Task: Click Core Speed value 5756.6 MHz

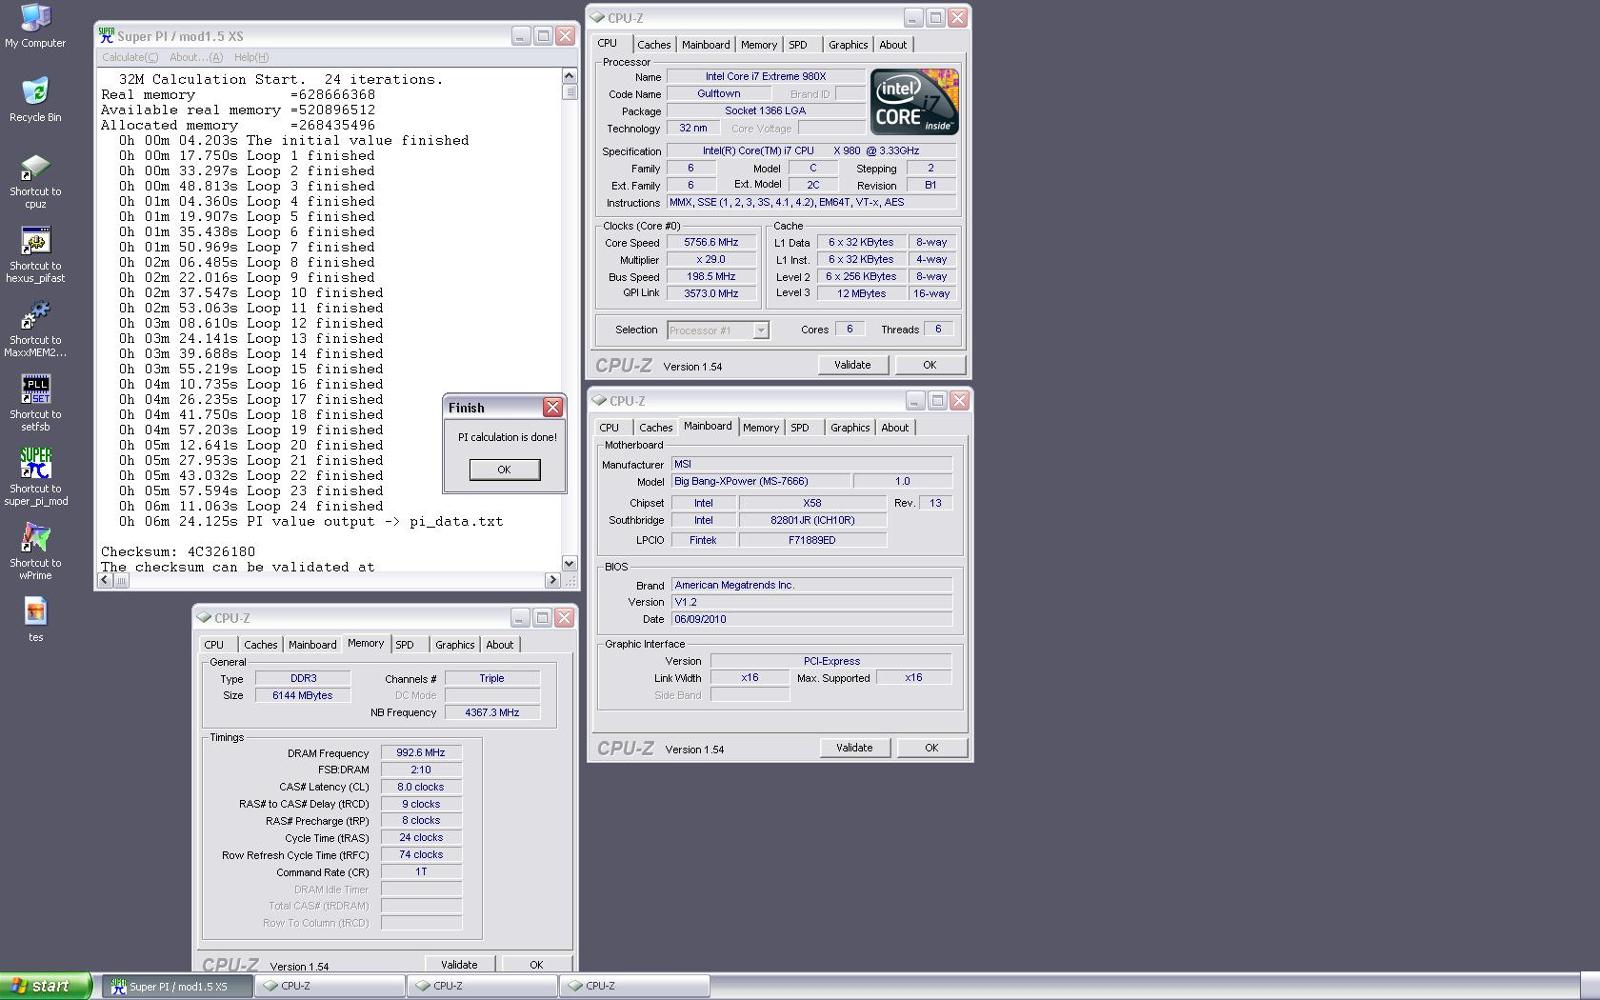Action: (711, 243)
